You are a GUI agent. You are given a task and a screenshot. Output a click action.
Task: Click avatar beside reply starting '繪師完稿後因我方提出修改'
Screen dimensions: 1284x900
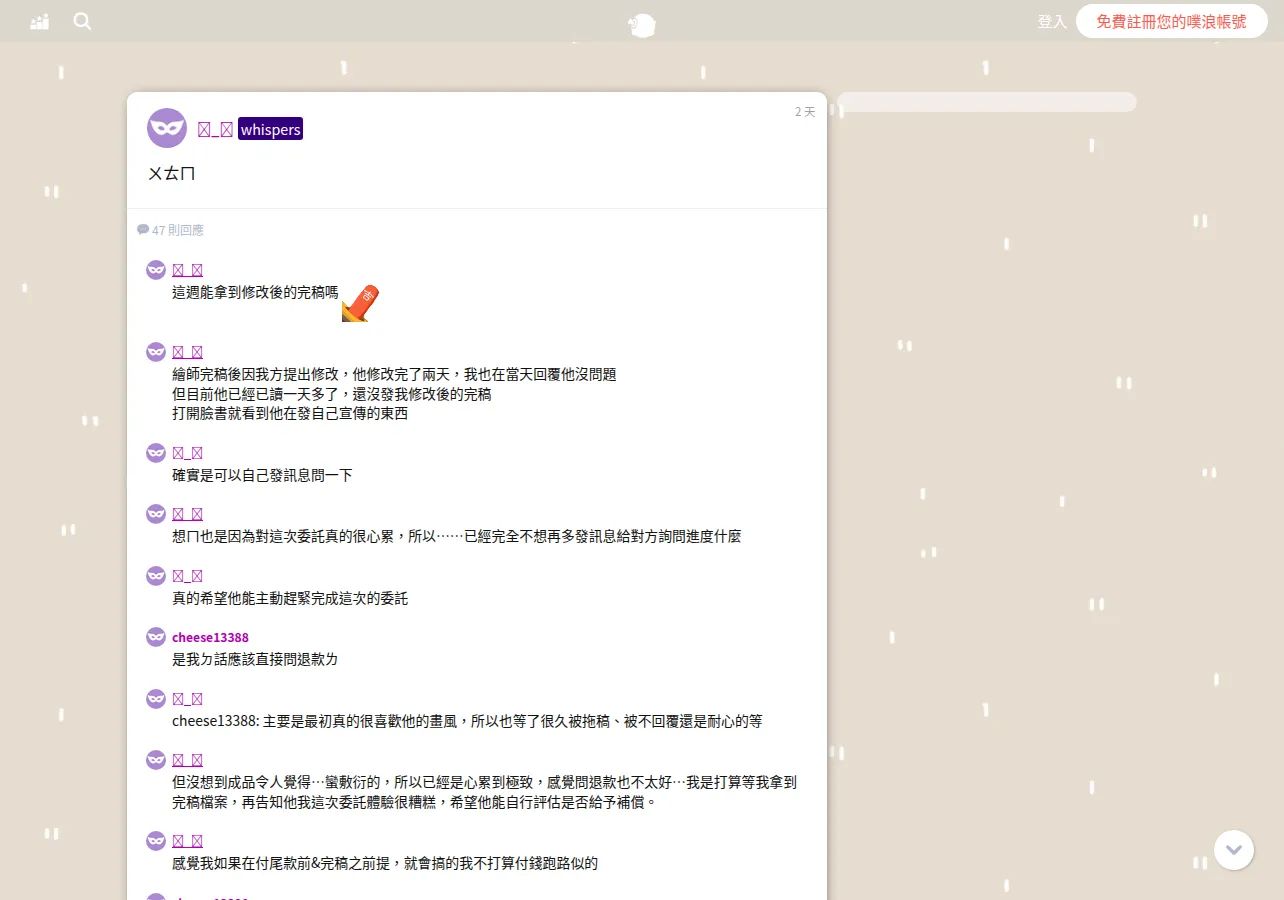(x=156, y=352)
